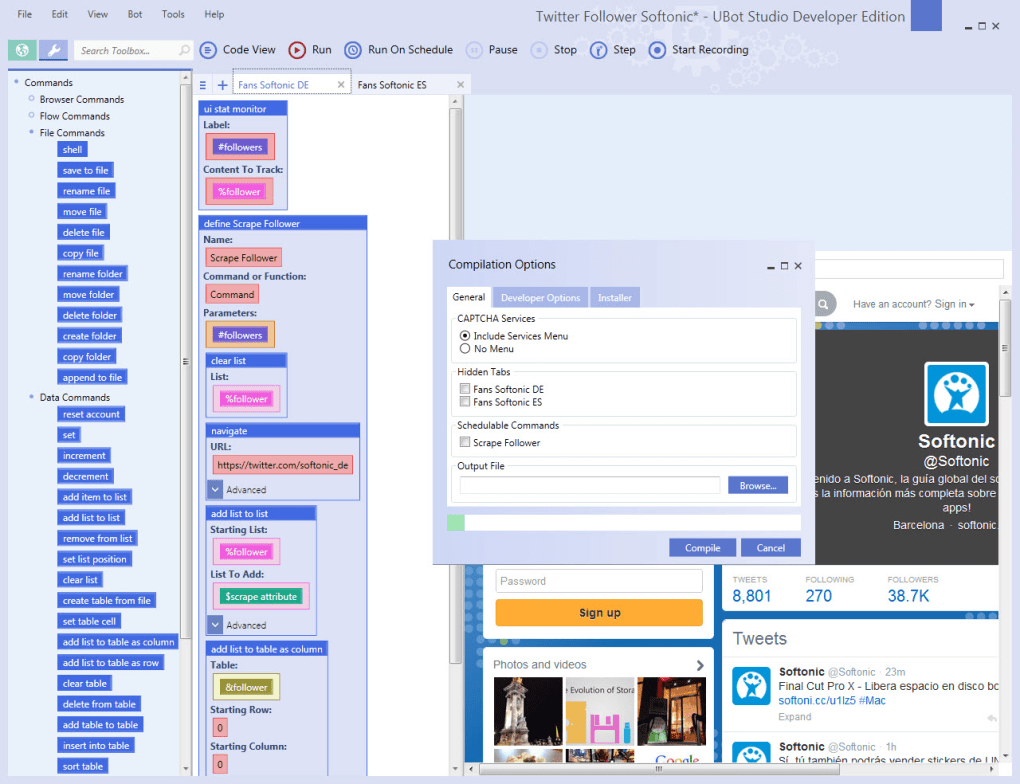Open the File menu
Screen dimensions: 1020x784
point(25,14)
